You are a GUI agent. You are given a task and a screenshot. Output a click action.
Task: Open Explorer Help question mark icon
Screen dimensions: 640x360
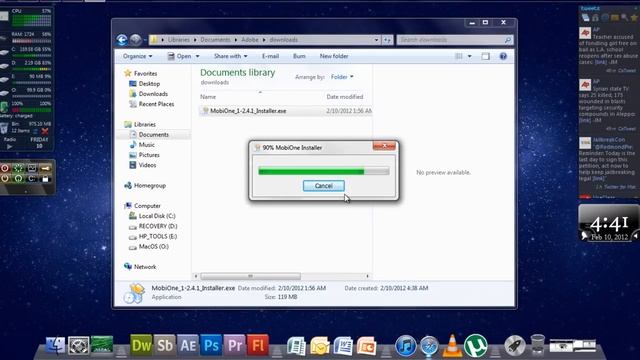503,56
